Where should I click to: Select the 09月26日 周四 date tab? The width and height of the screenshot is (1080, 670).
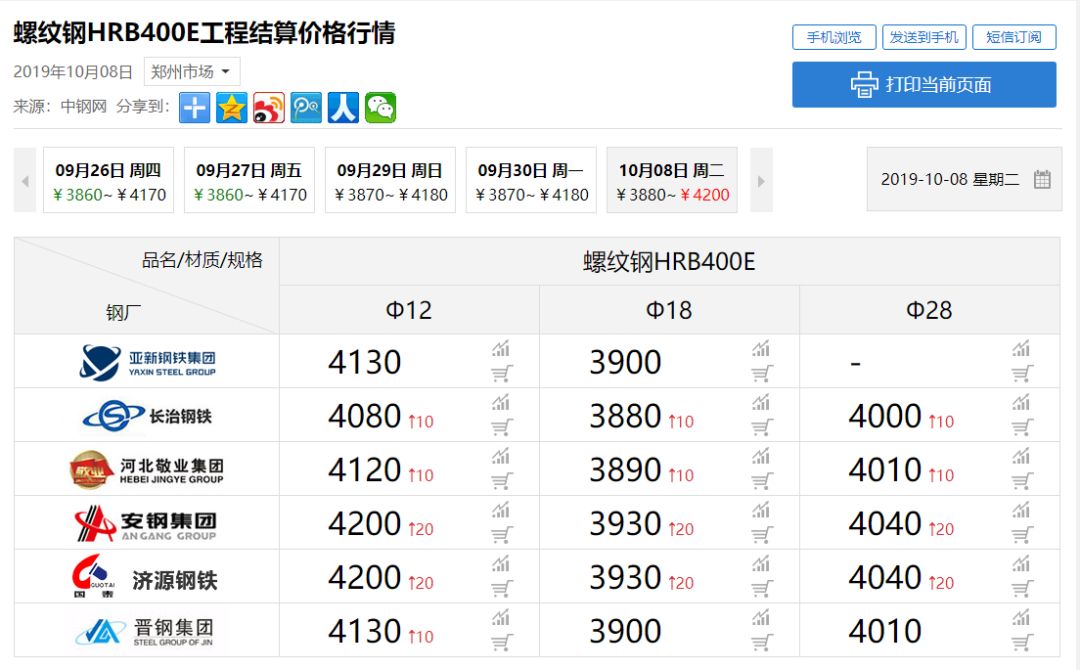(x=109, y=180)
